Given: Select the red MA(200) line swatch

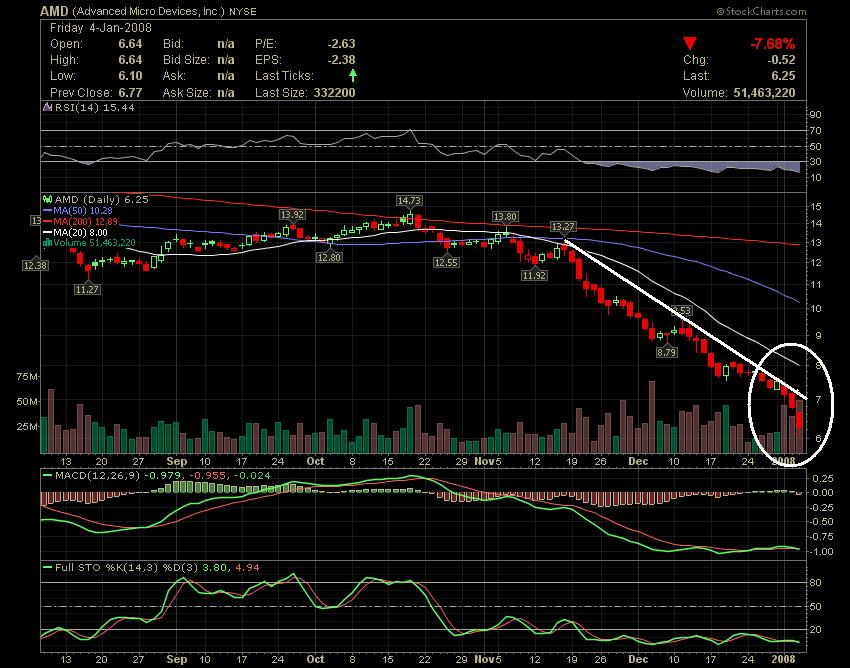Looking at the screenshot, I should [x=47, y=222].
